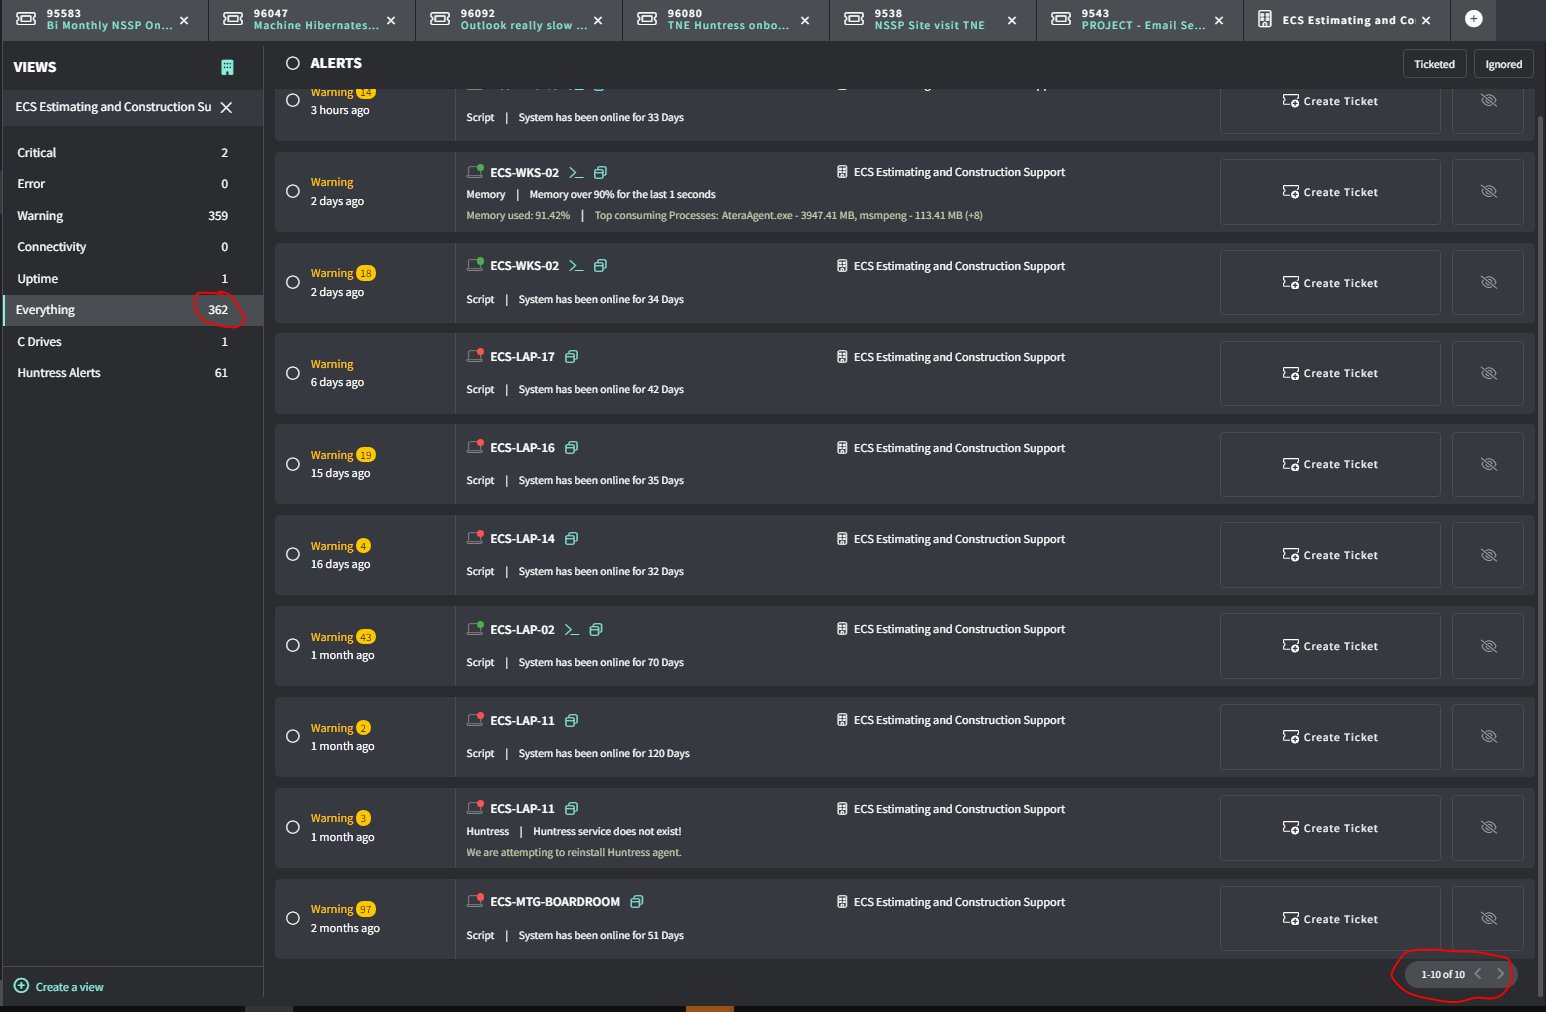Go to next page of alerts
The width and height of the screenshot is (1546, 1012).
point(1500,974)
